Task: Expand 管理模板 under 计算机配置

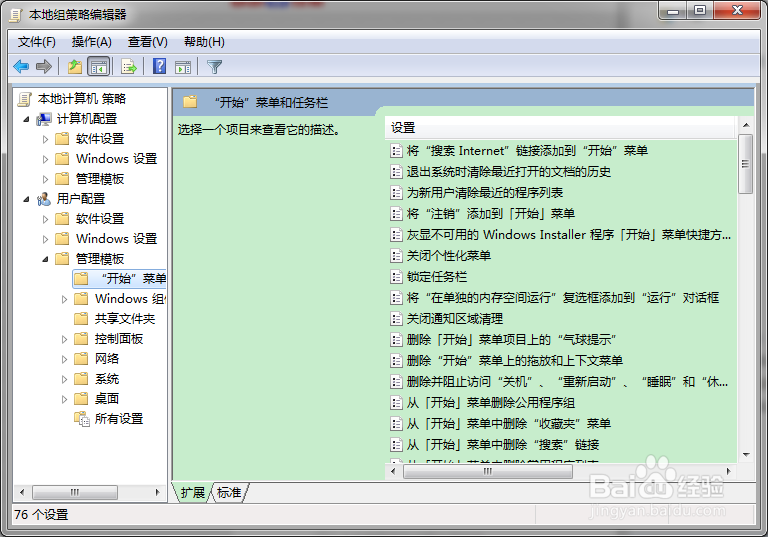Action: click(x=46, y=179)
